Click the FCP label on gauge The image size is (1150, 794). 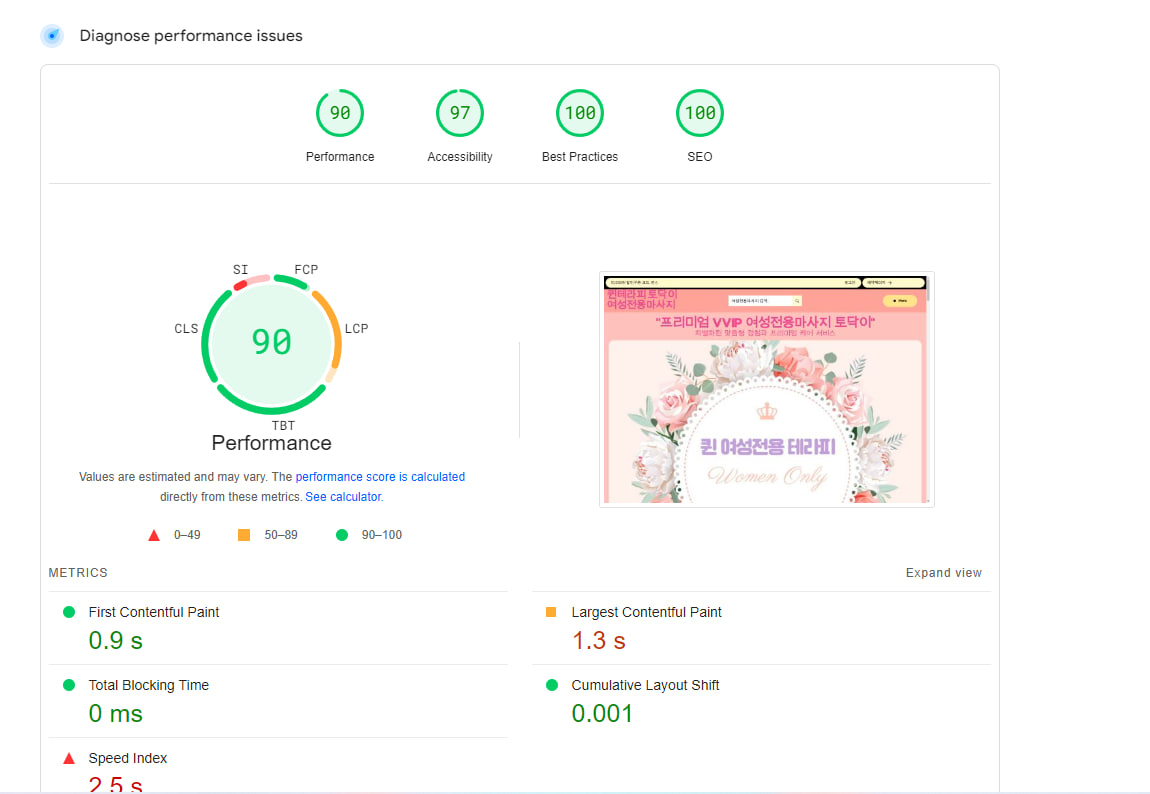coord(306,270)
